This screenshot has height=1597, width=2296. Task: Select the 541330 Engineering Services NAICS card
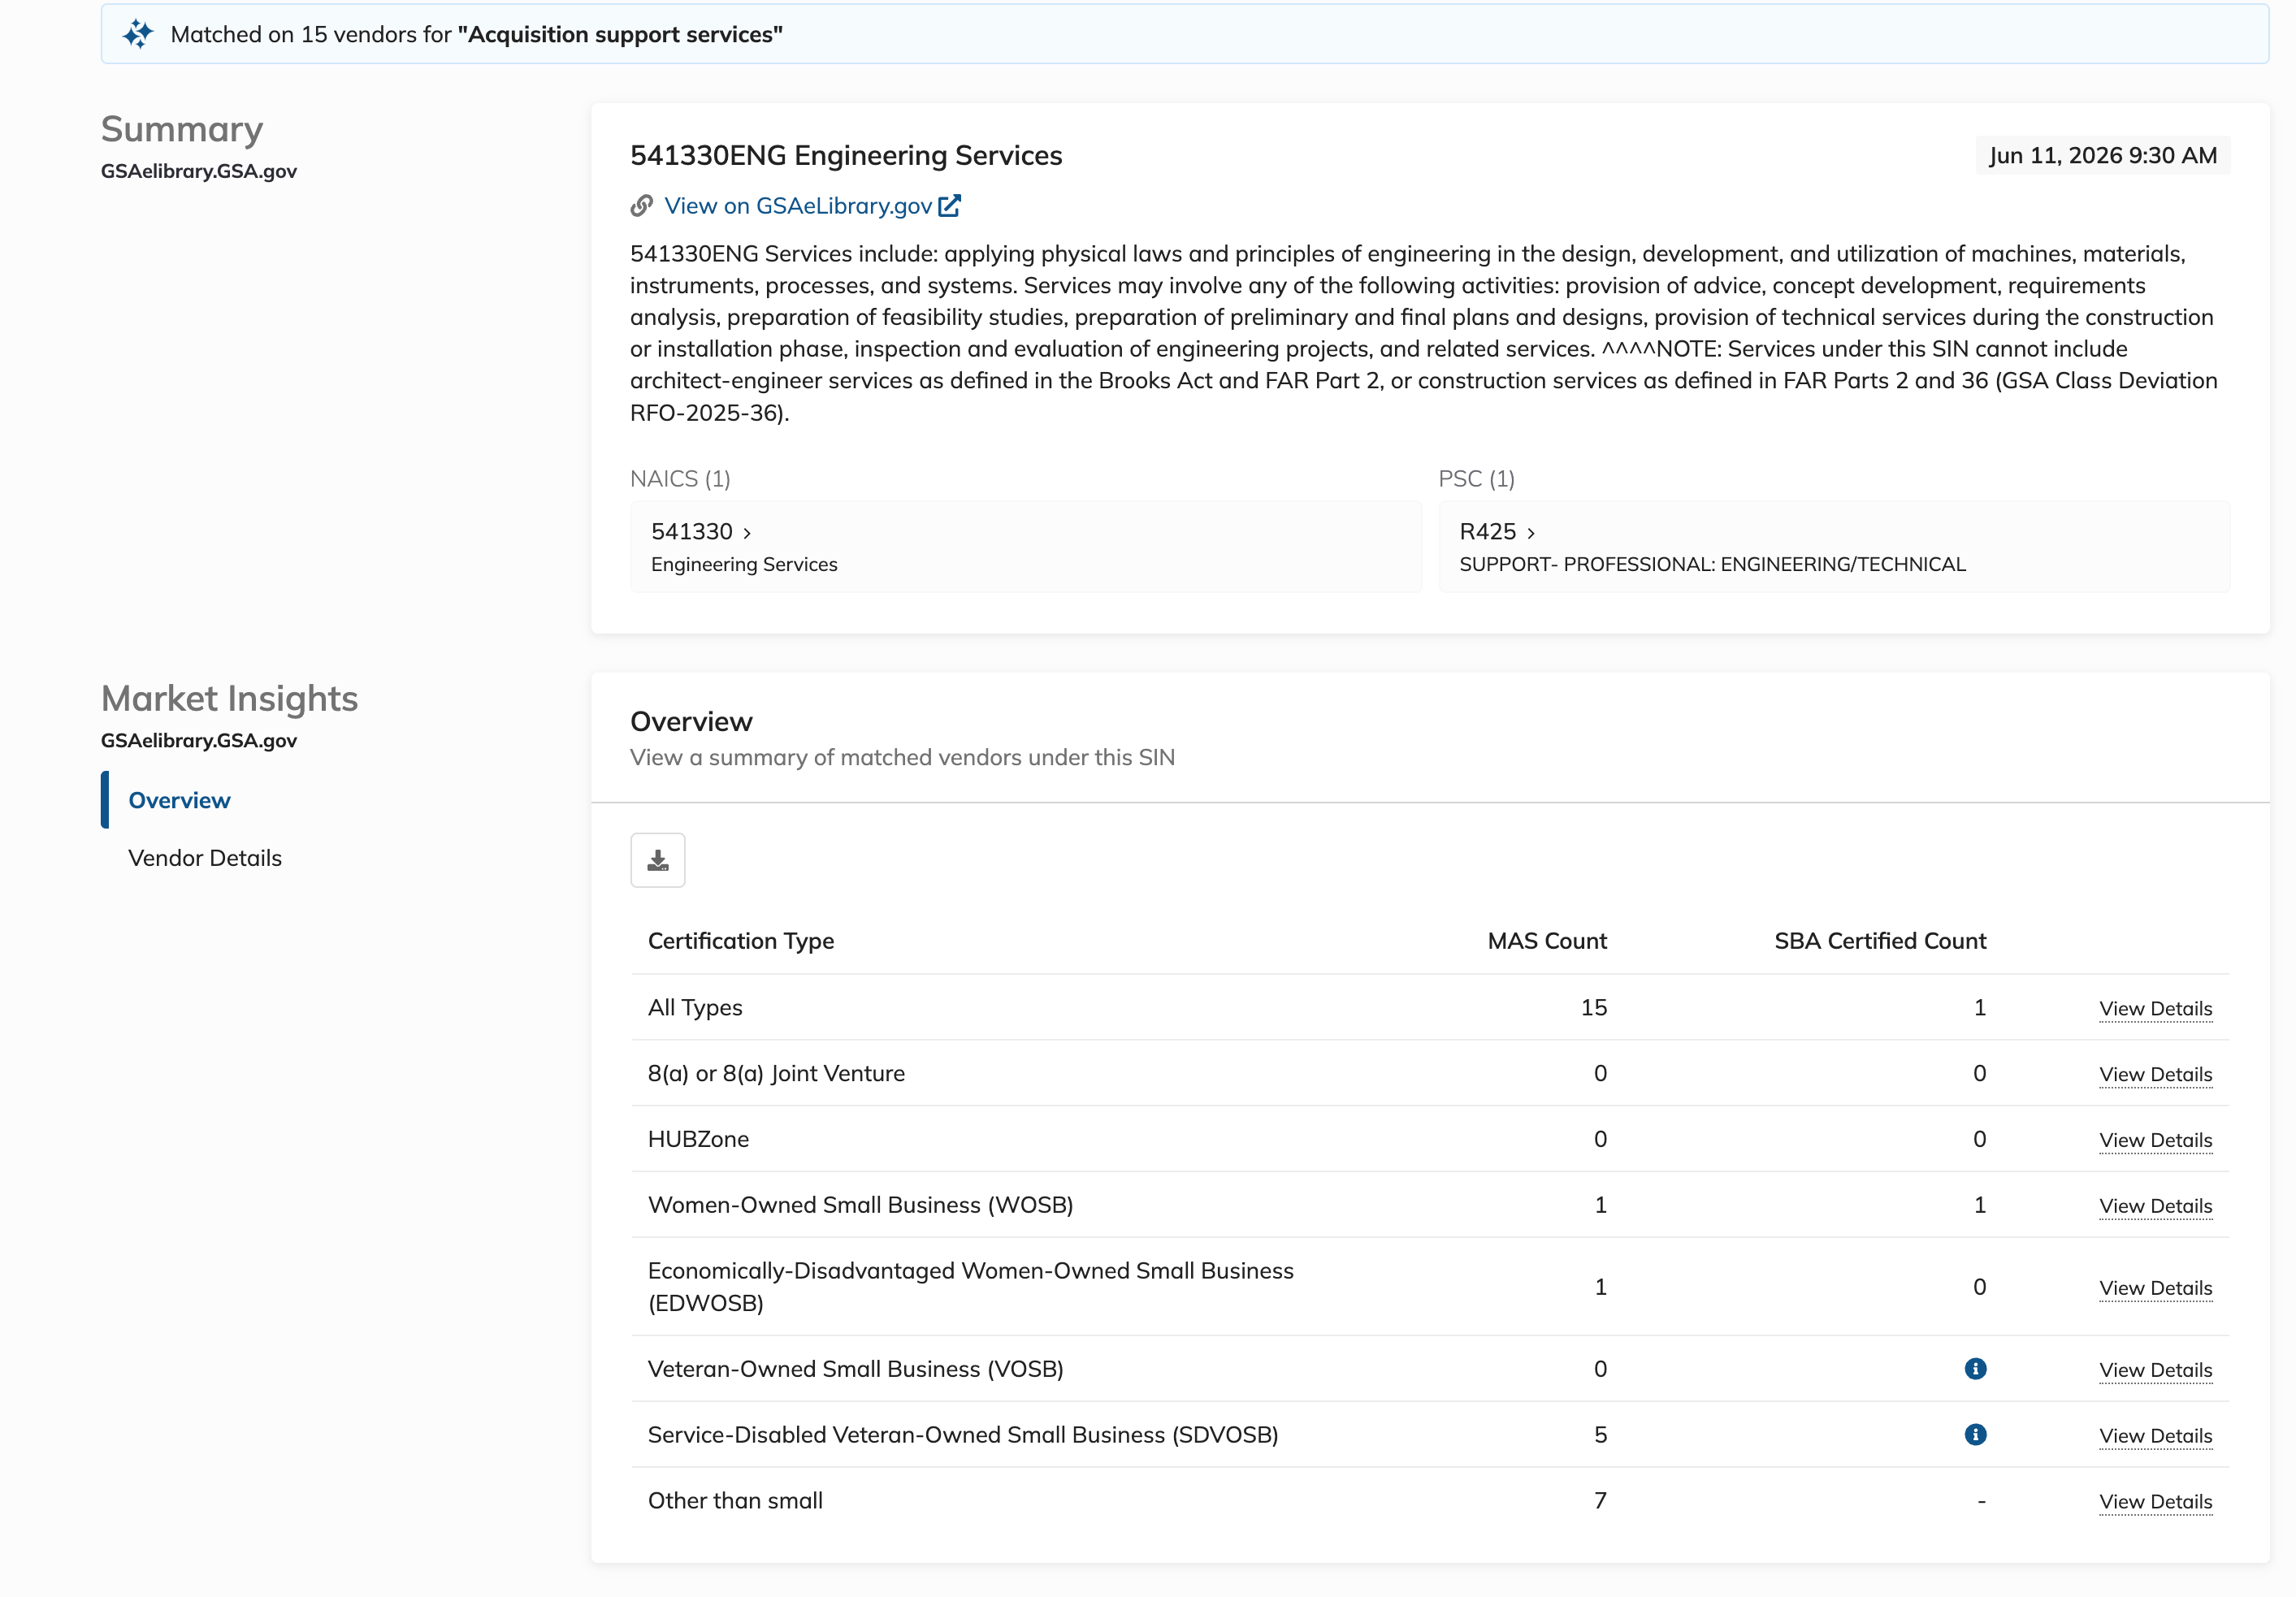click(x=1025, y=547)
